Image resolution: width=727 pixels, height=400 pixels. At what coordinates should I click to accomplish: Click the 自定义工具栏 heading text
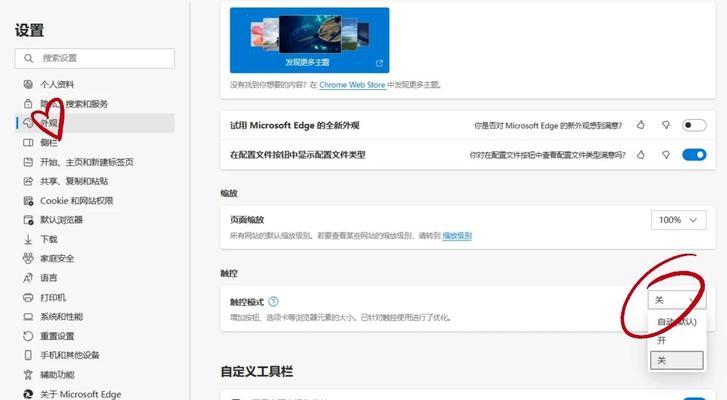[257, 371]
